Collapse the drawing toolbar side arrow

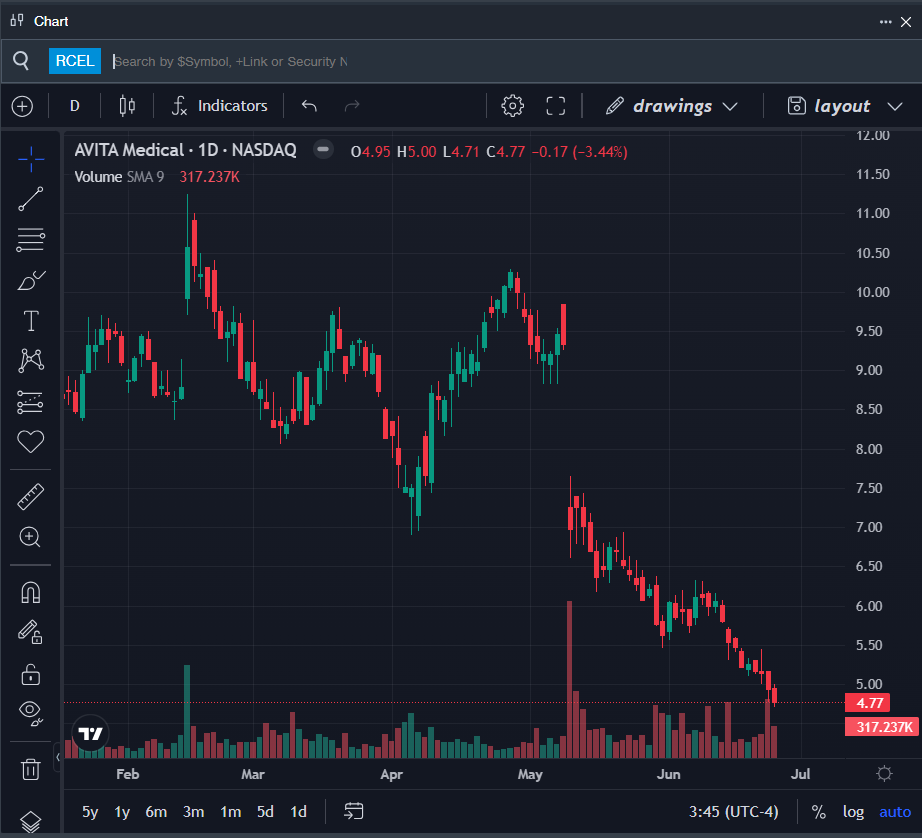point(58,757)
